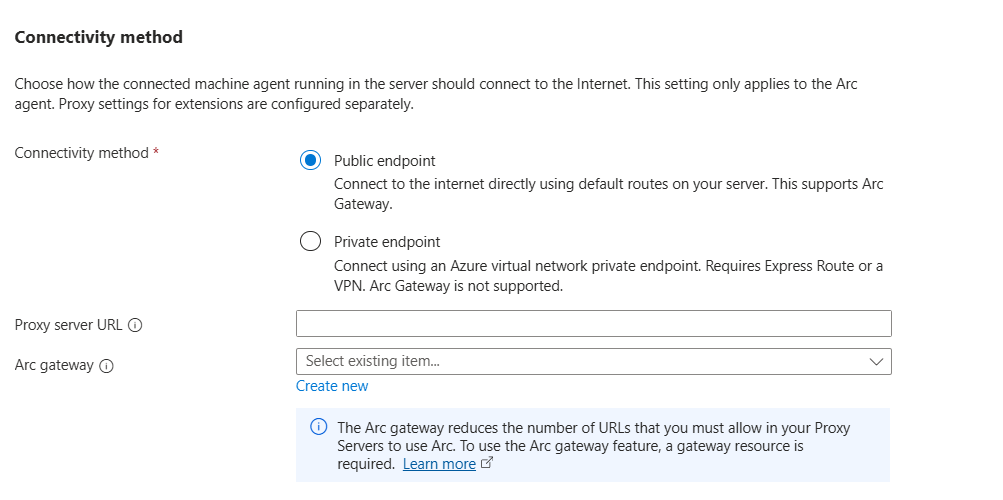Screen dimensions: 1003x500
Task: Click the 'Public endpoint' option label text
Action: [x=384, y=160]
